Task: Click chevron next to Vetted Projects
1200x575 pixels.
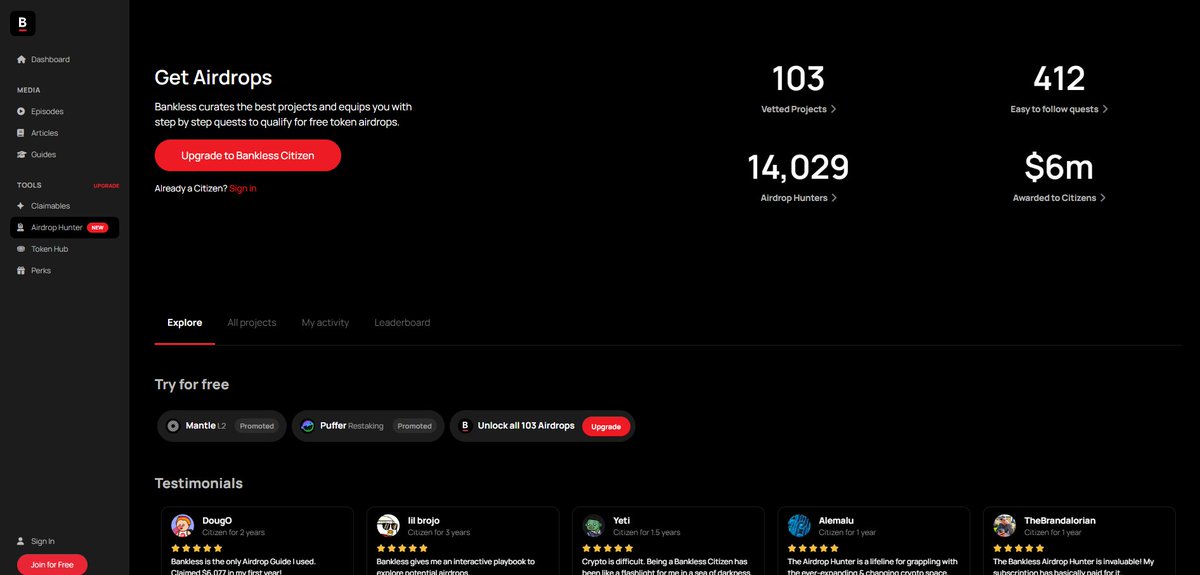Action: pyautogui.click(x=834, y=109)
